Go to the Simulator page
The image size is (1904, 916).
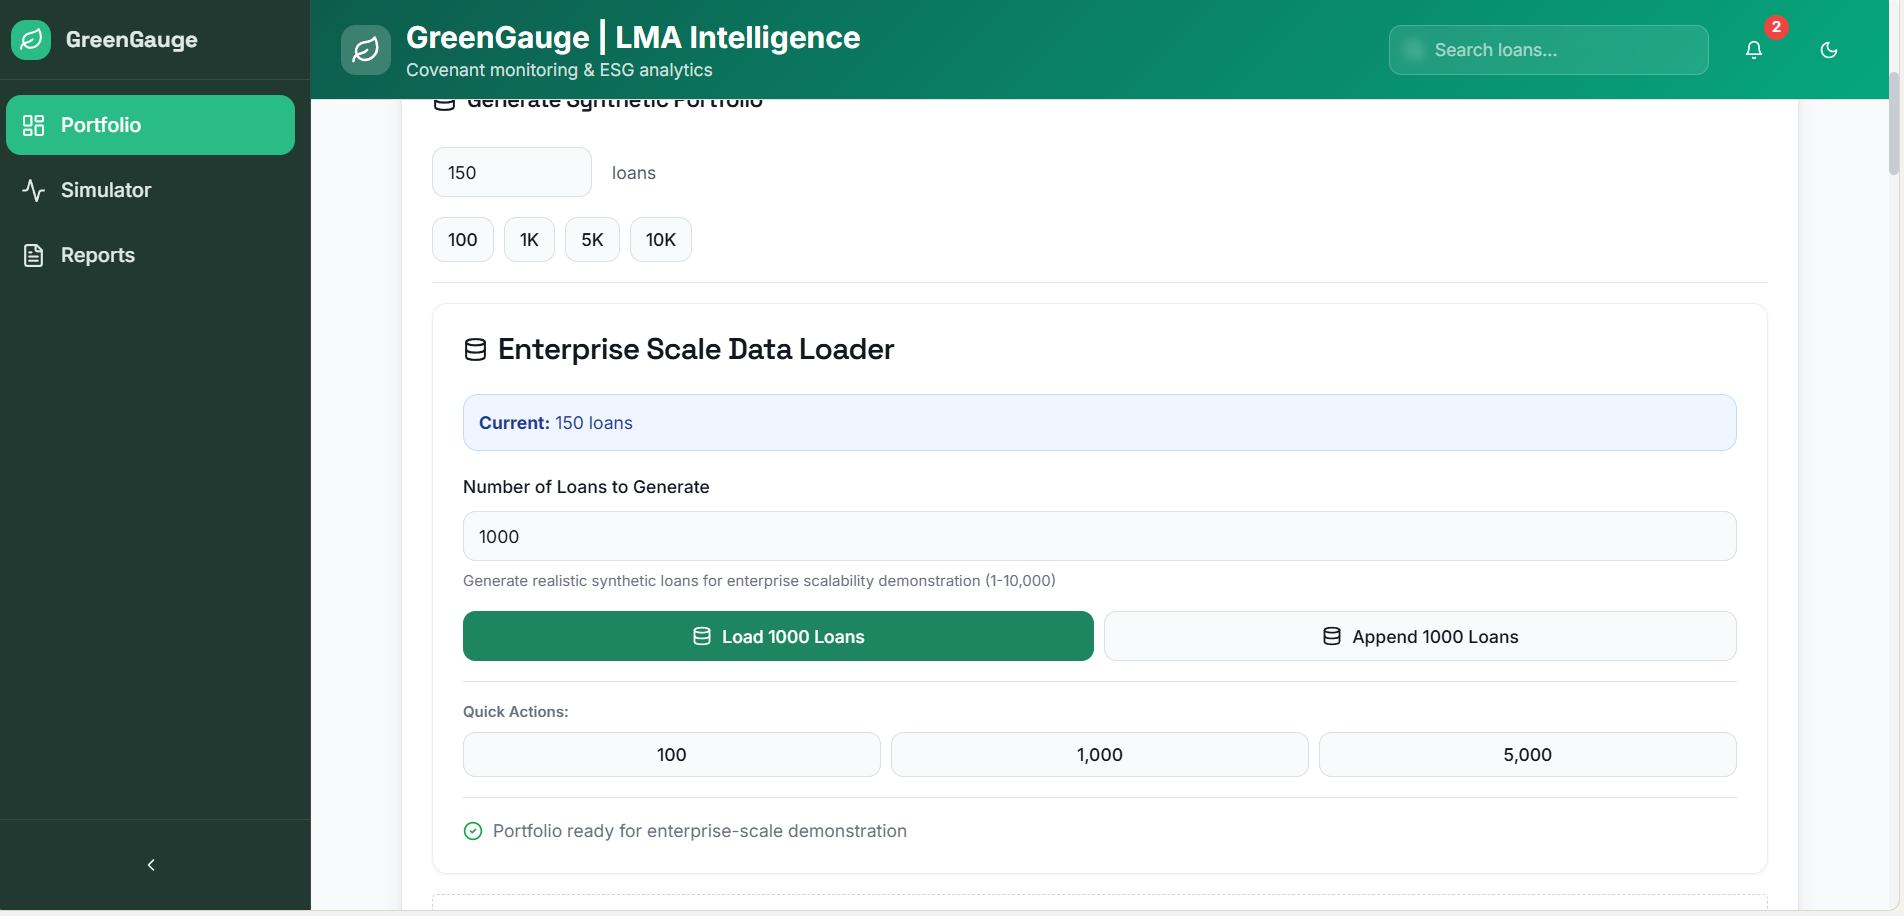[x=105, y=190]
